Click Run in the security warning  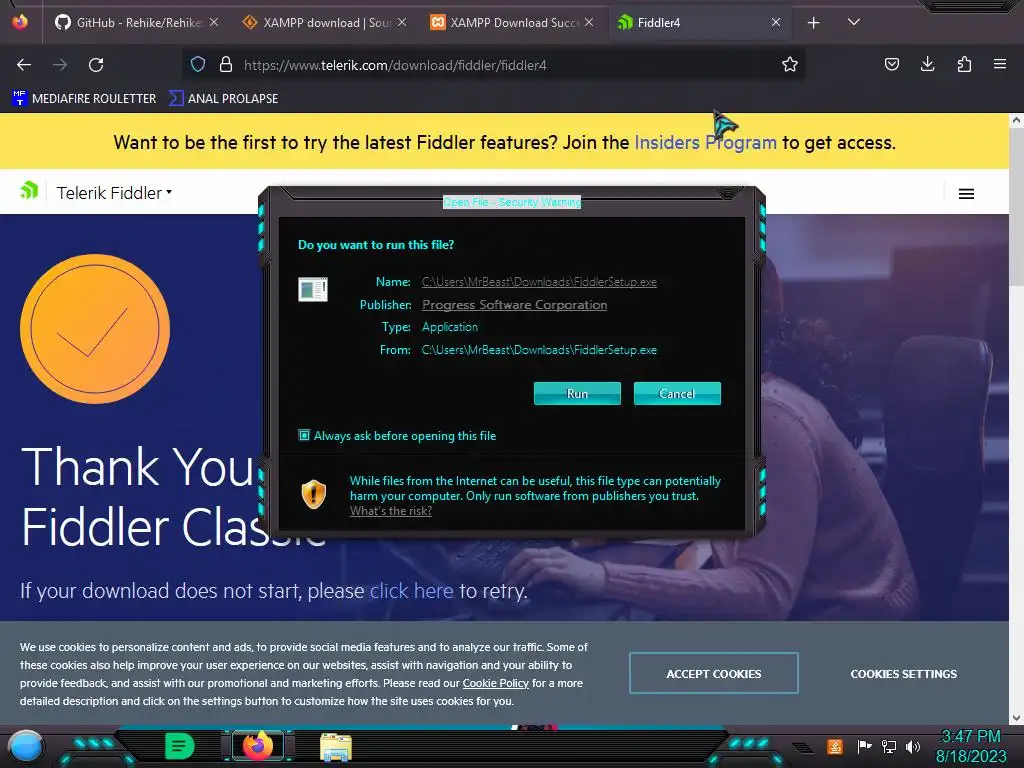point(577,394)
